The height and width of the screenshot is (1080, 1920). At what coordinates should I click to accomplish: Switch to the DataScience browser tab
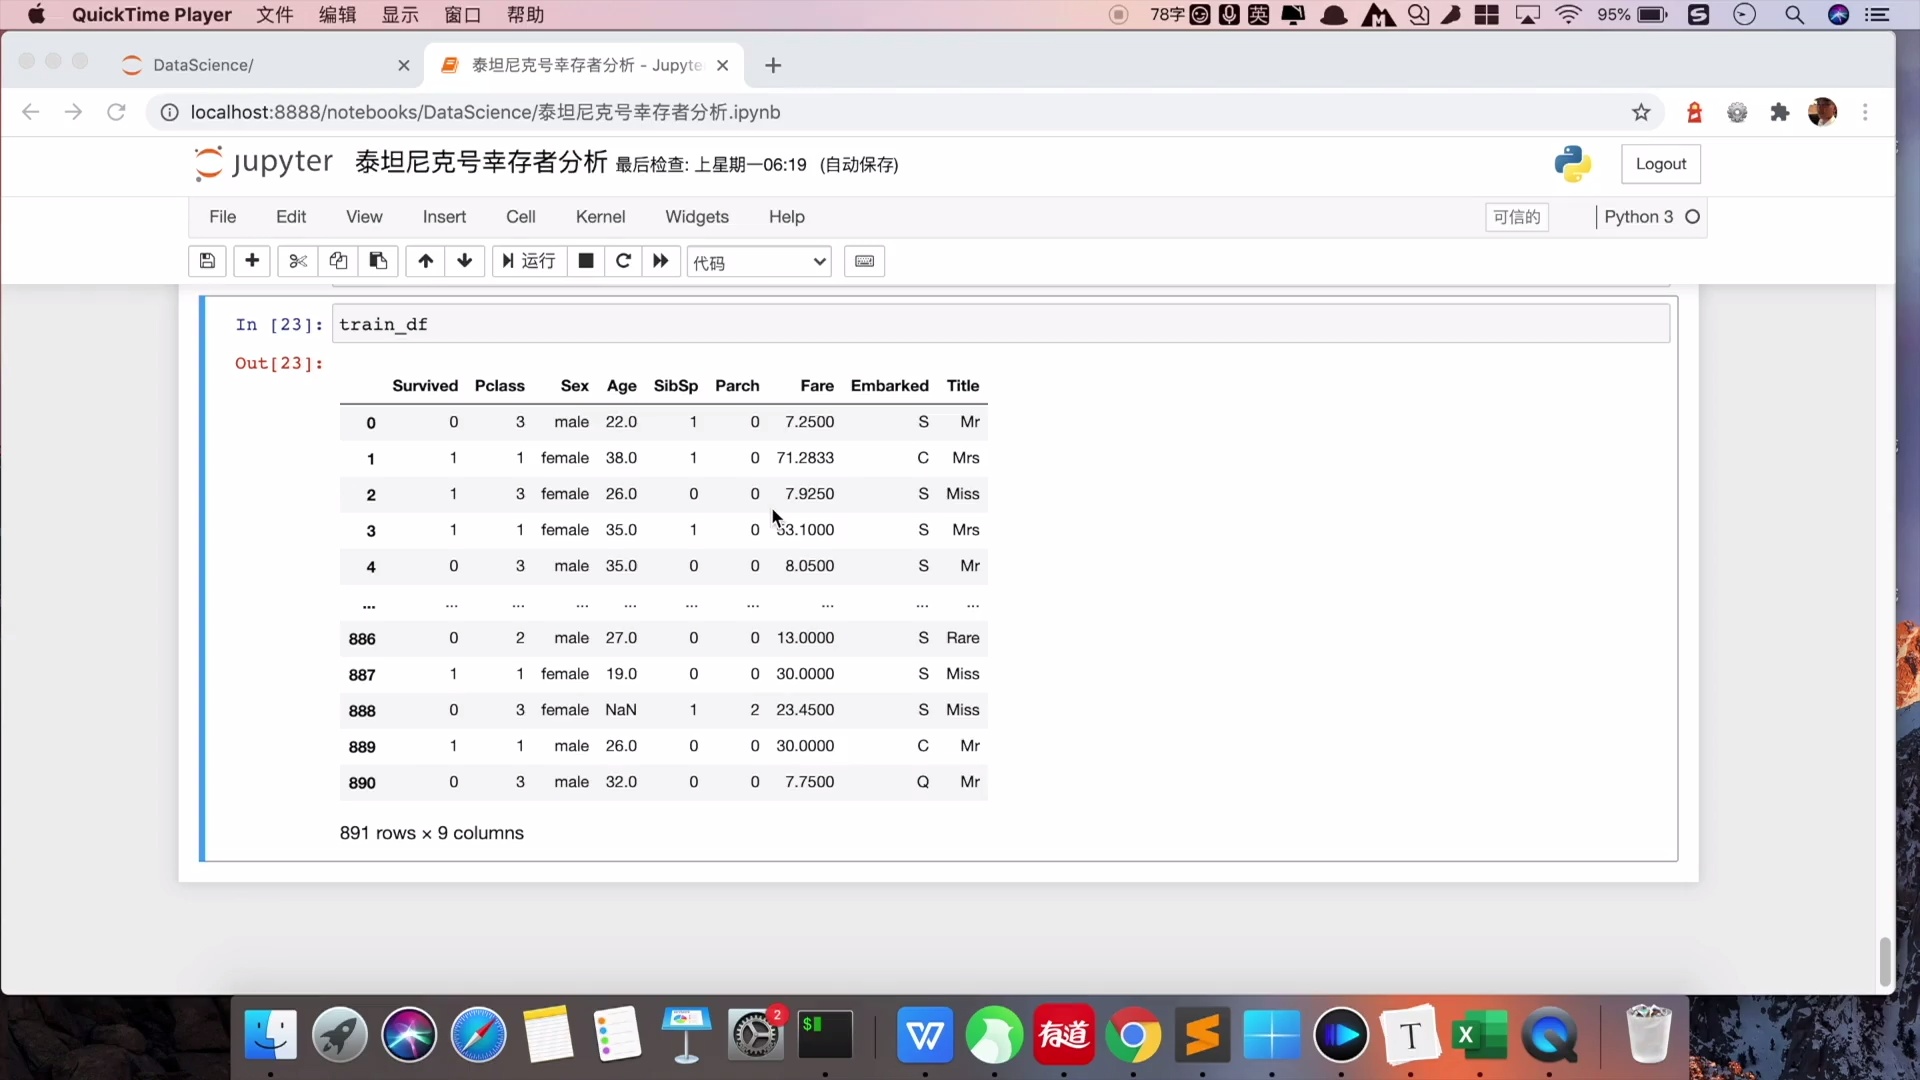tap(205, 65)
